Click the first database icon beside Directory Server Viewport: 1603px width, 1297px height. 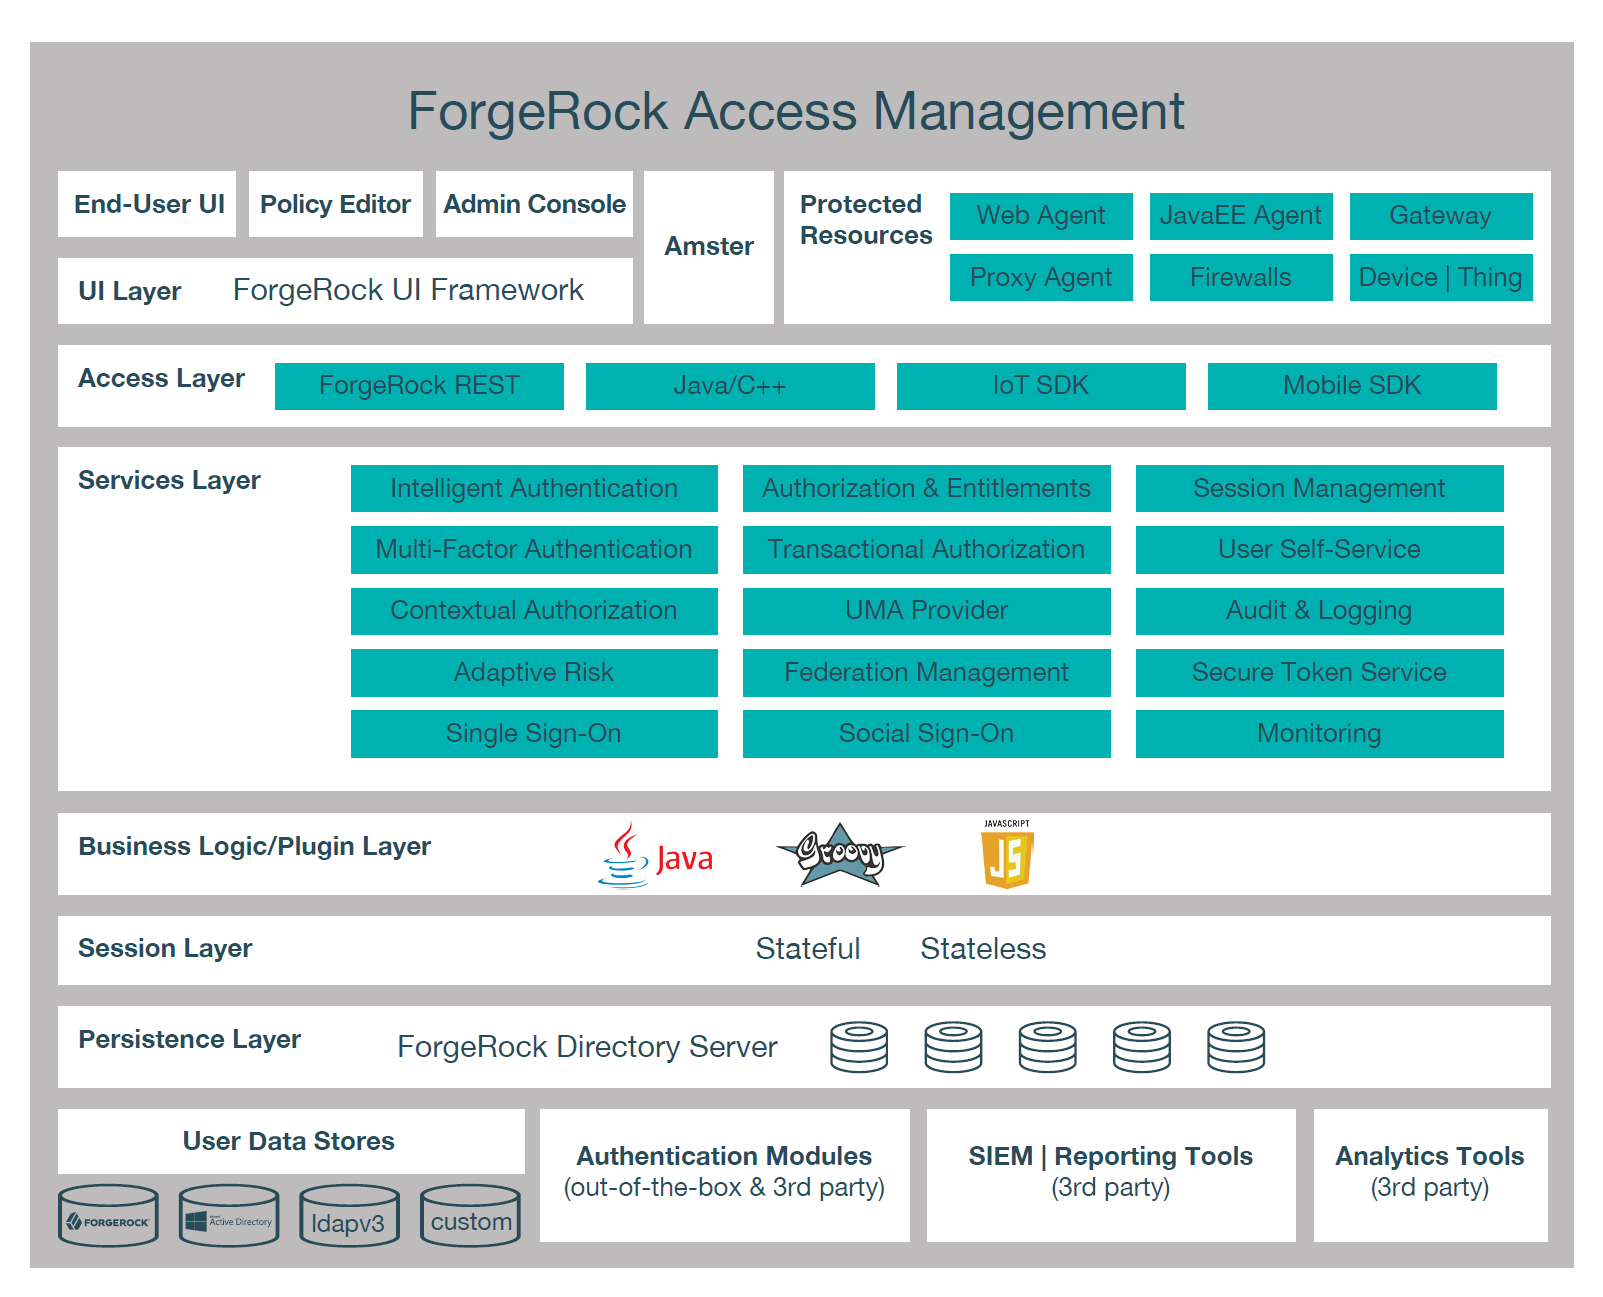(859, 1046)
